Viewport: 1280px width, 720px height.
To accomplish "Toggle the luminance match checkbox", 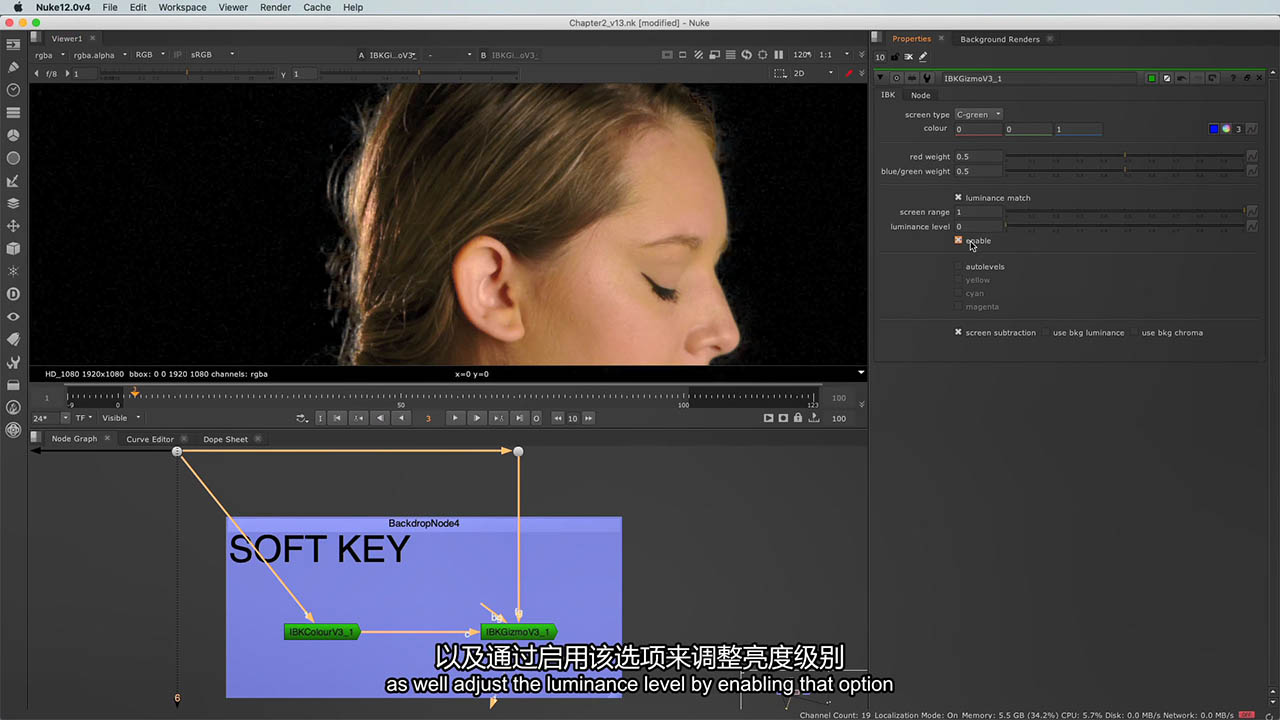I will point(958,198).
